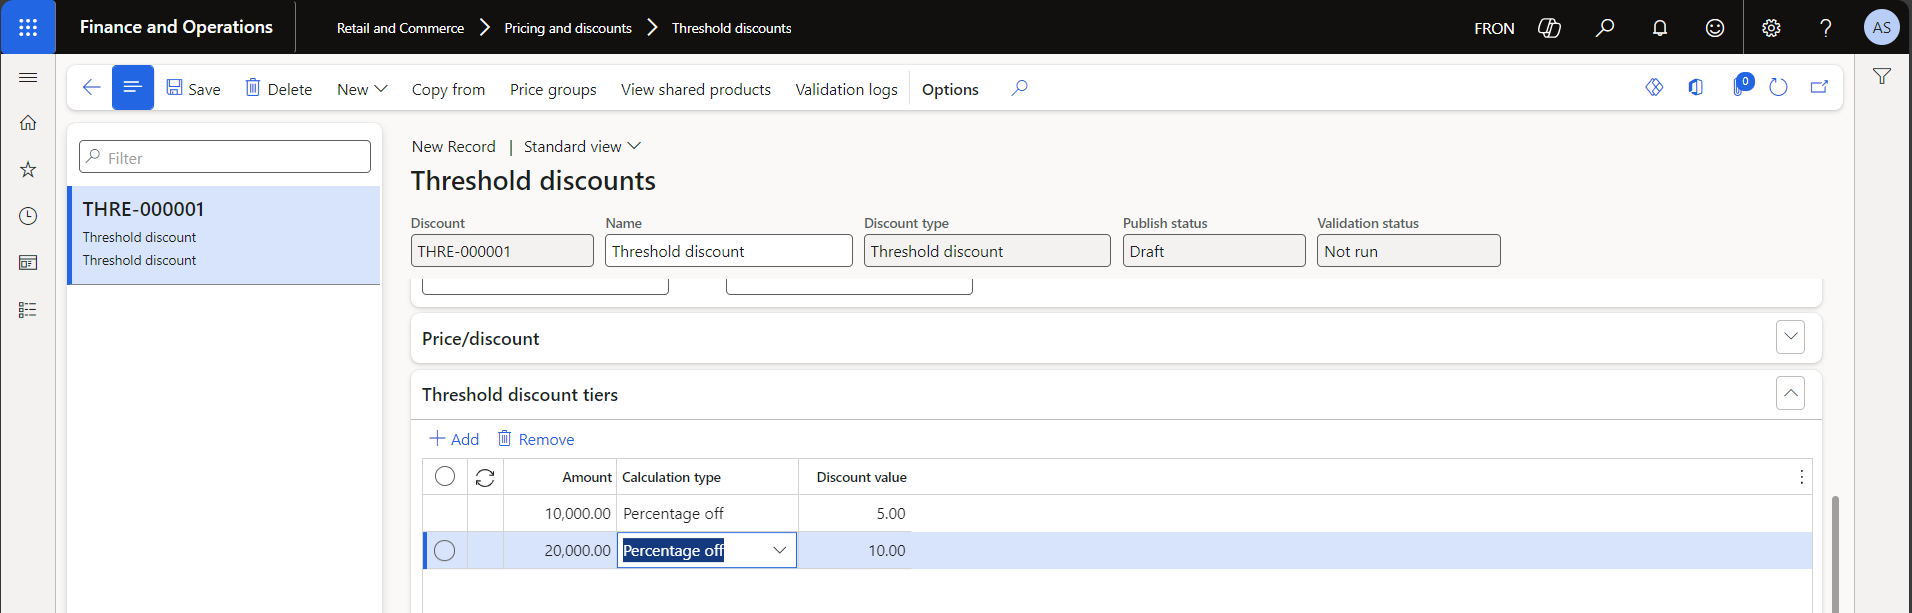Select the 20,000.00 tier row radio

pyautogui.click(x=445, y=551)
